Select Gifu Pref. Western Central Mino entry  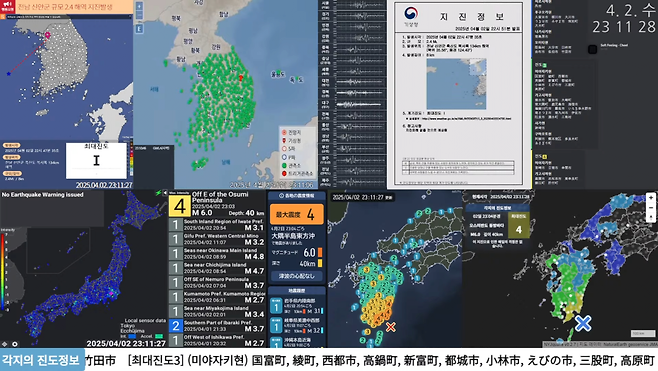(217, 239)
